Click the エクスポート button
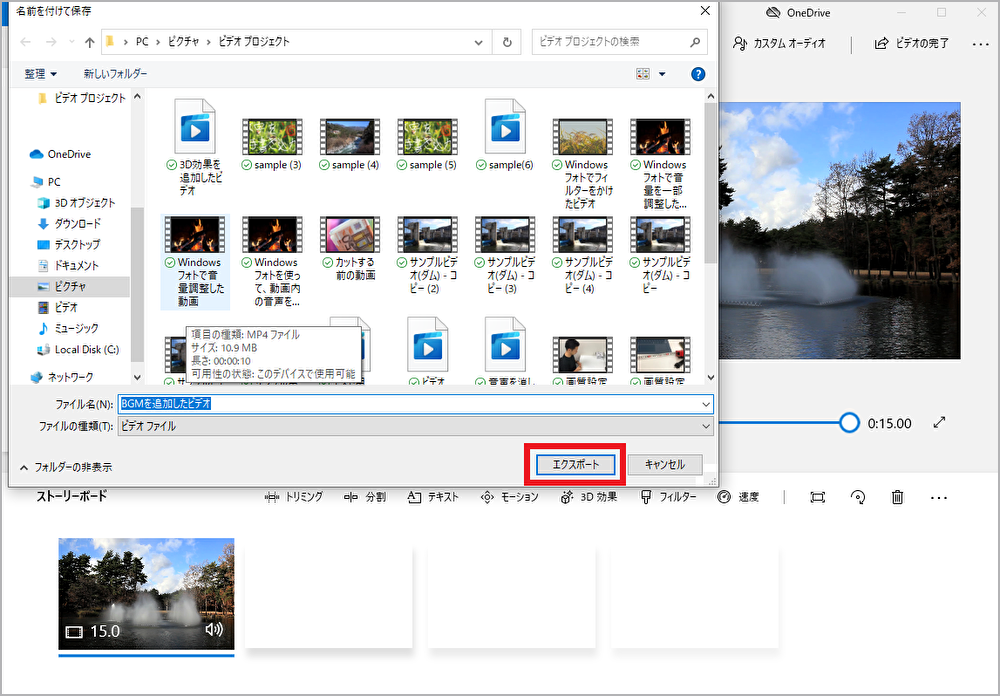 coord(574,465)
